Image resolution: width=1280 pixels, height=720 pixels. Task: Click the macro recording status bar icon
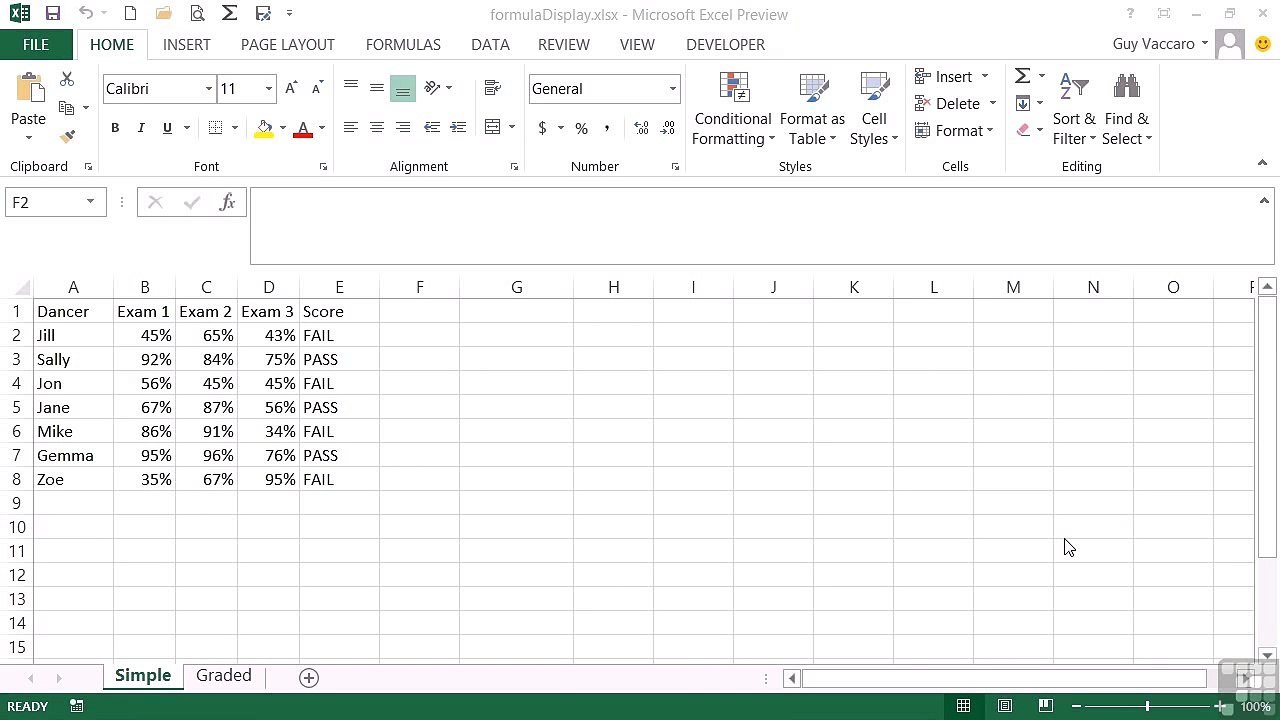(x=76, y=706)
